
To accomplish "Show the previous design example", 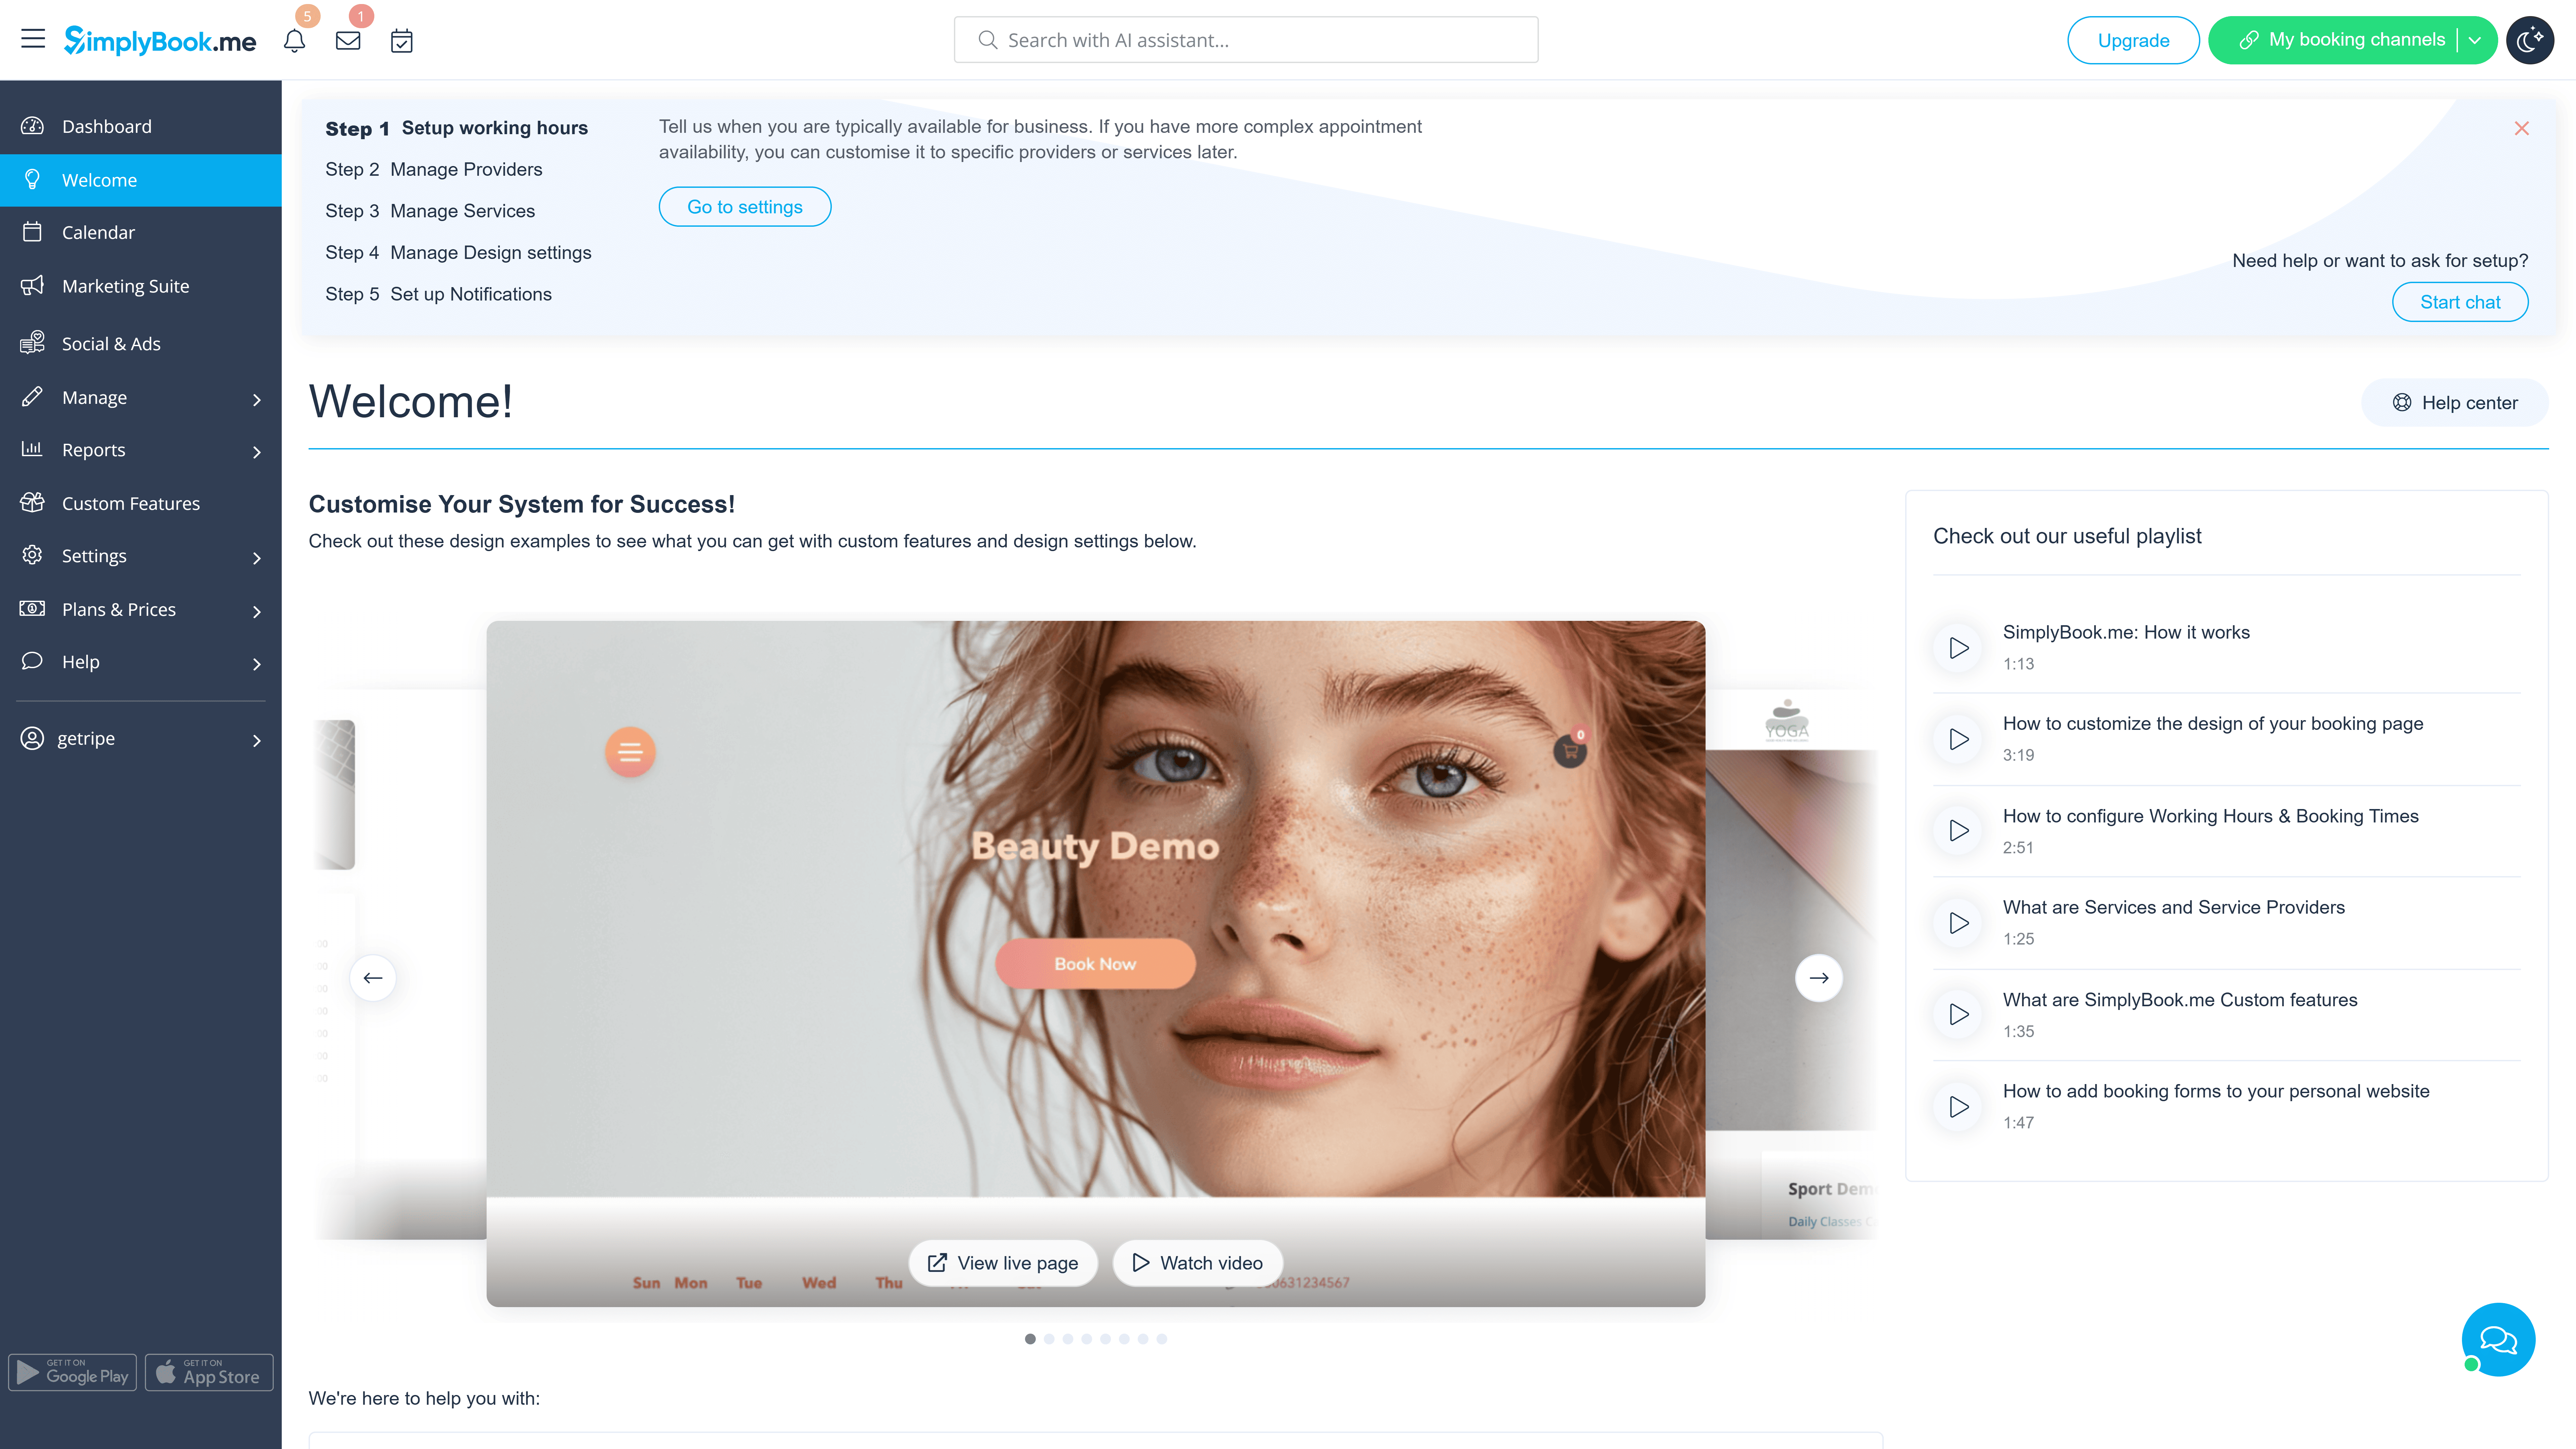I will (373, 978).
